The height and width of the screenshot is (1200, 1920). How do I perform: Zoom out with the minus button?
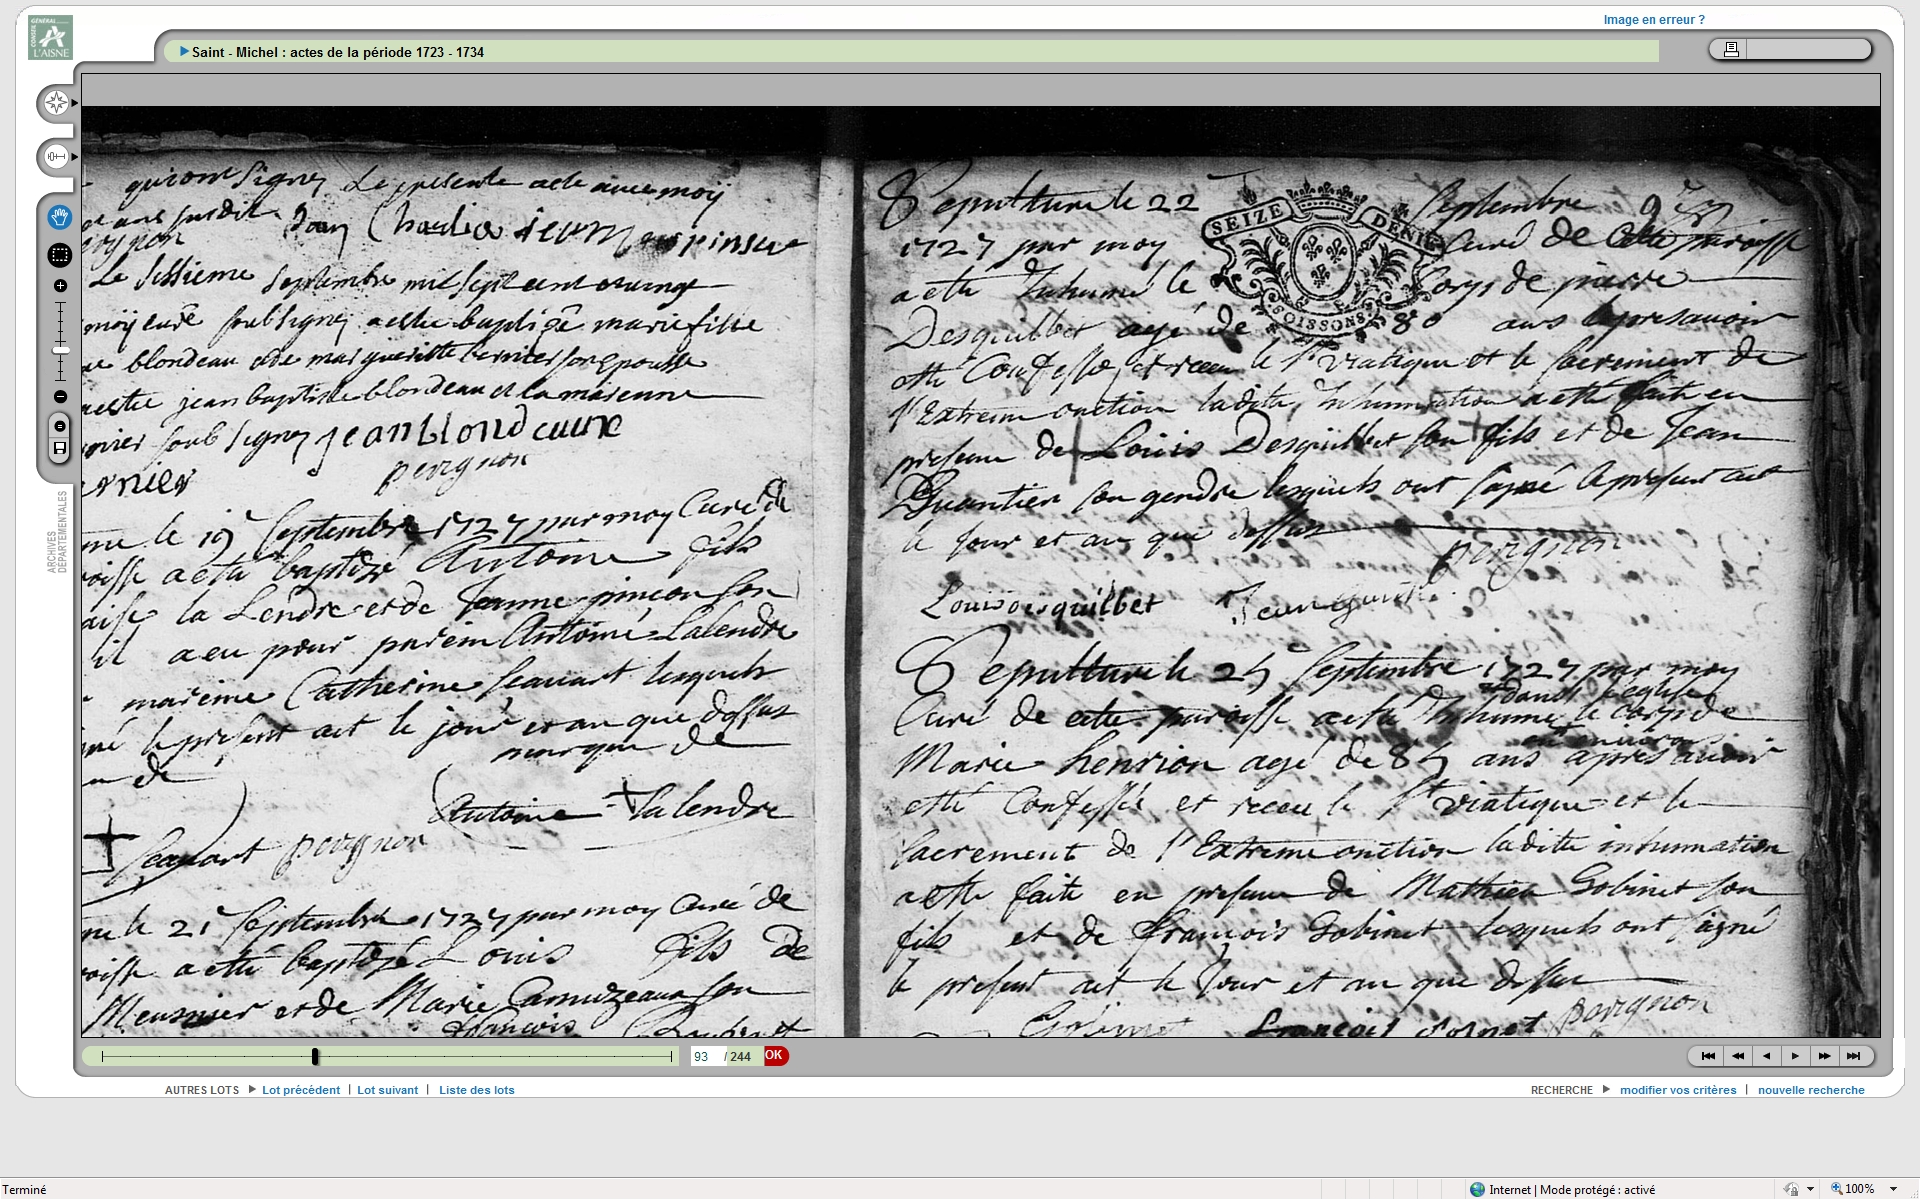pos(60,397)
